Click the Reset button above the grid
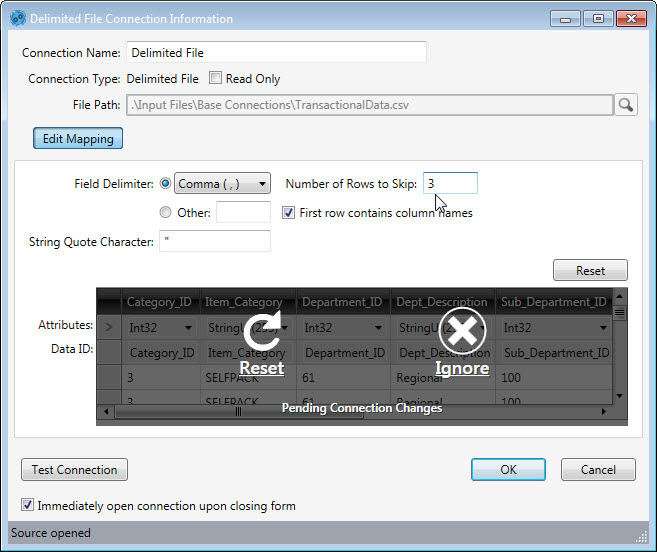The image size is (657, 552). click(x=590, y=270)
